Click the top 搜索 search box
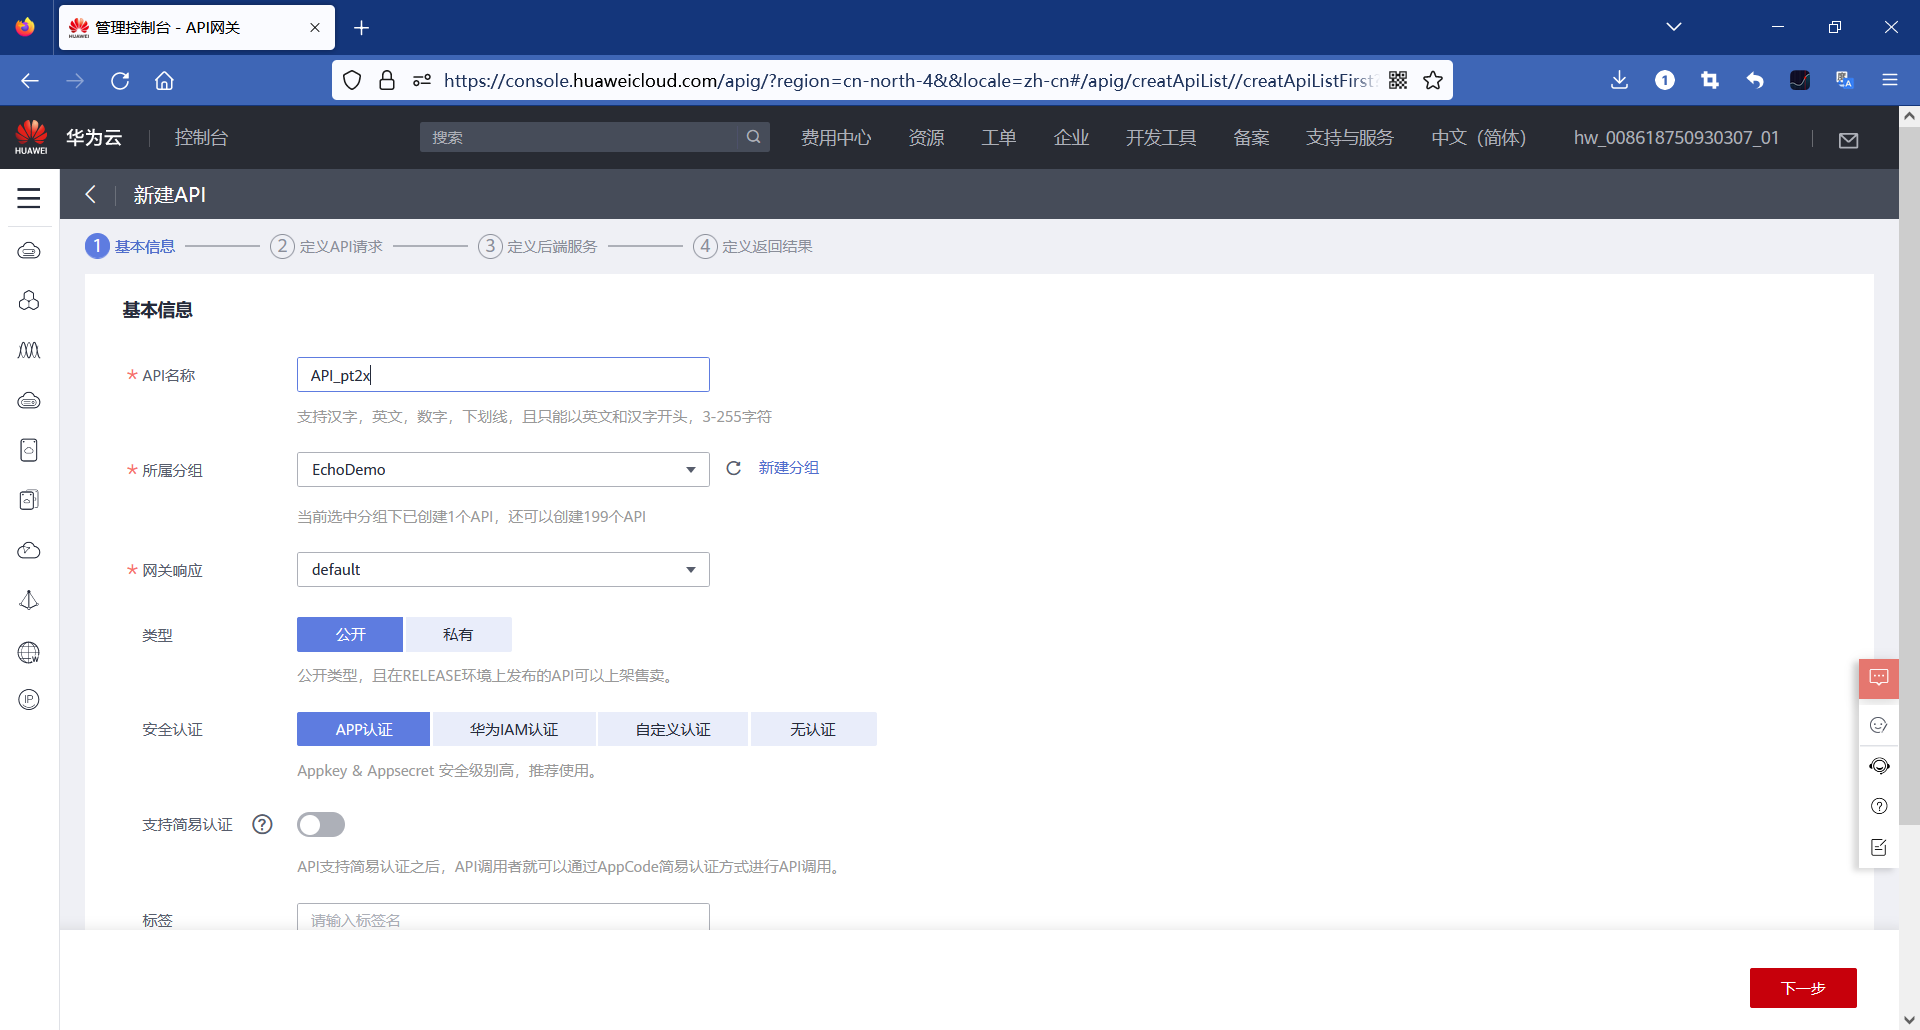1920x1030 pixels. tap(582, 137)
